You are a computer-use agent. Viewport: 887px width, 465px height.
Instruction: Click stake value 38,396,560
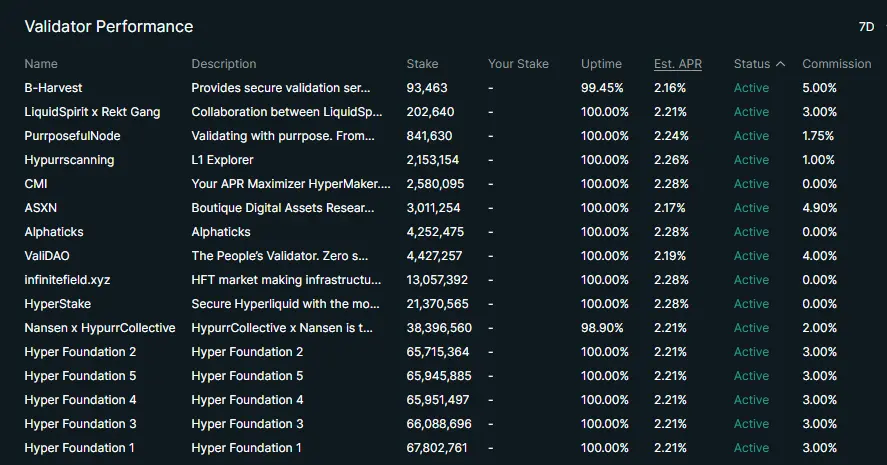click(x=439, y=328)
